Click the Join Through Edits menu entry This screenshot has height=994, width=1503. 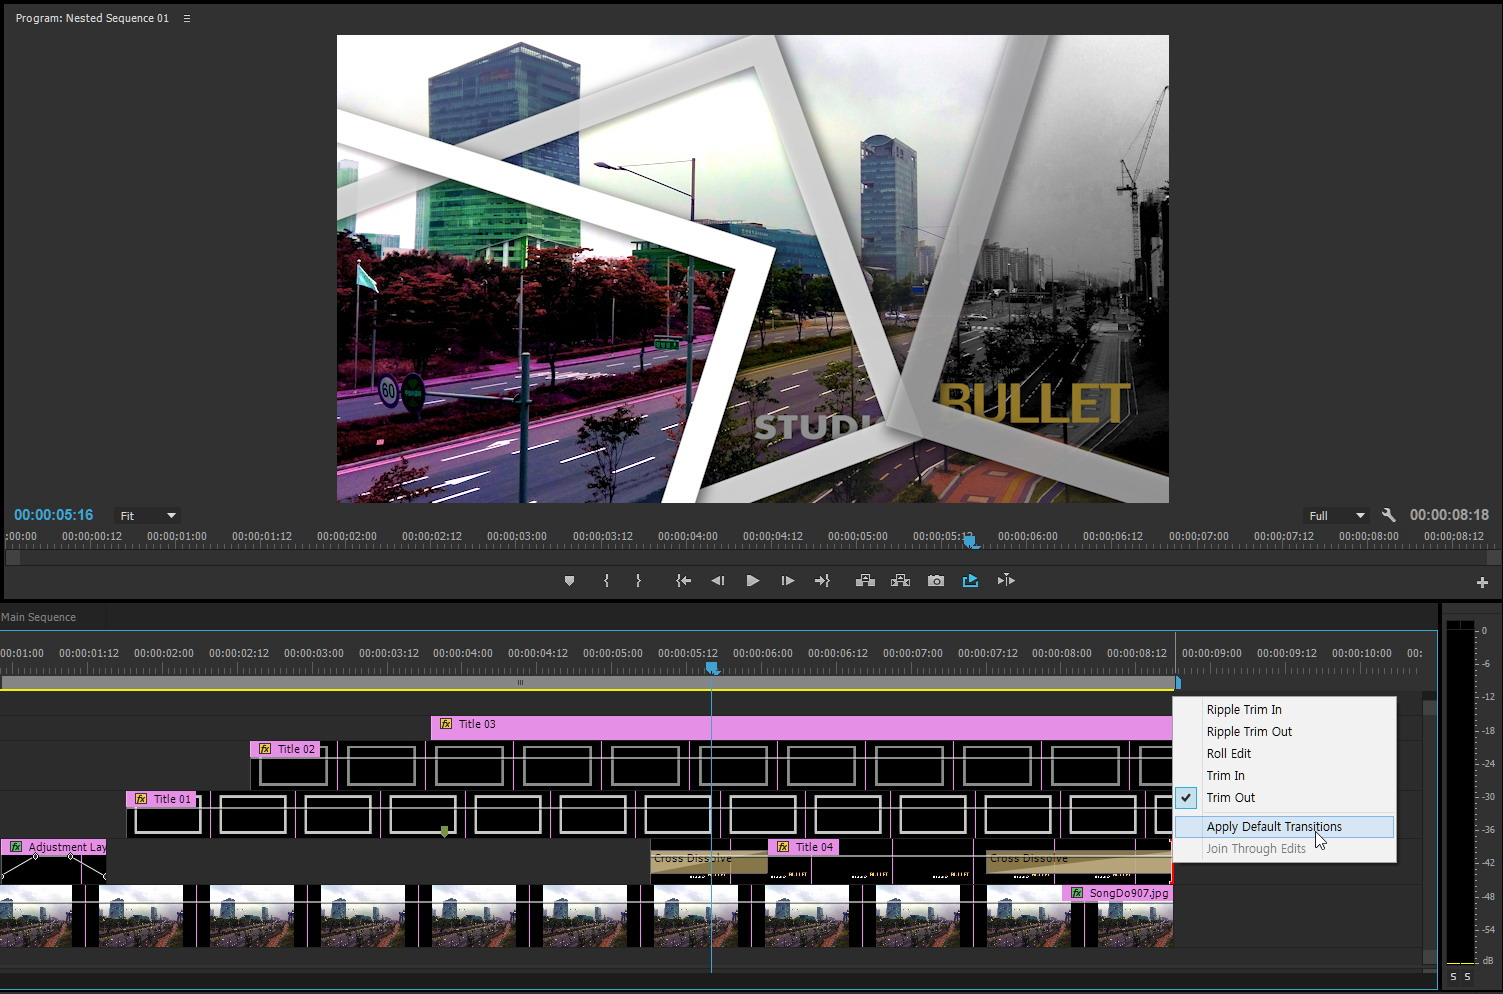coord(1284,849)
